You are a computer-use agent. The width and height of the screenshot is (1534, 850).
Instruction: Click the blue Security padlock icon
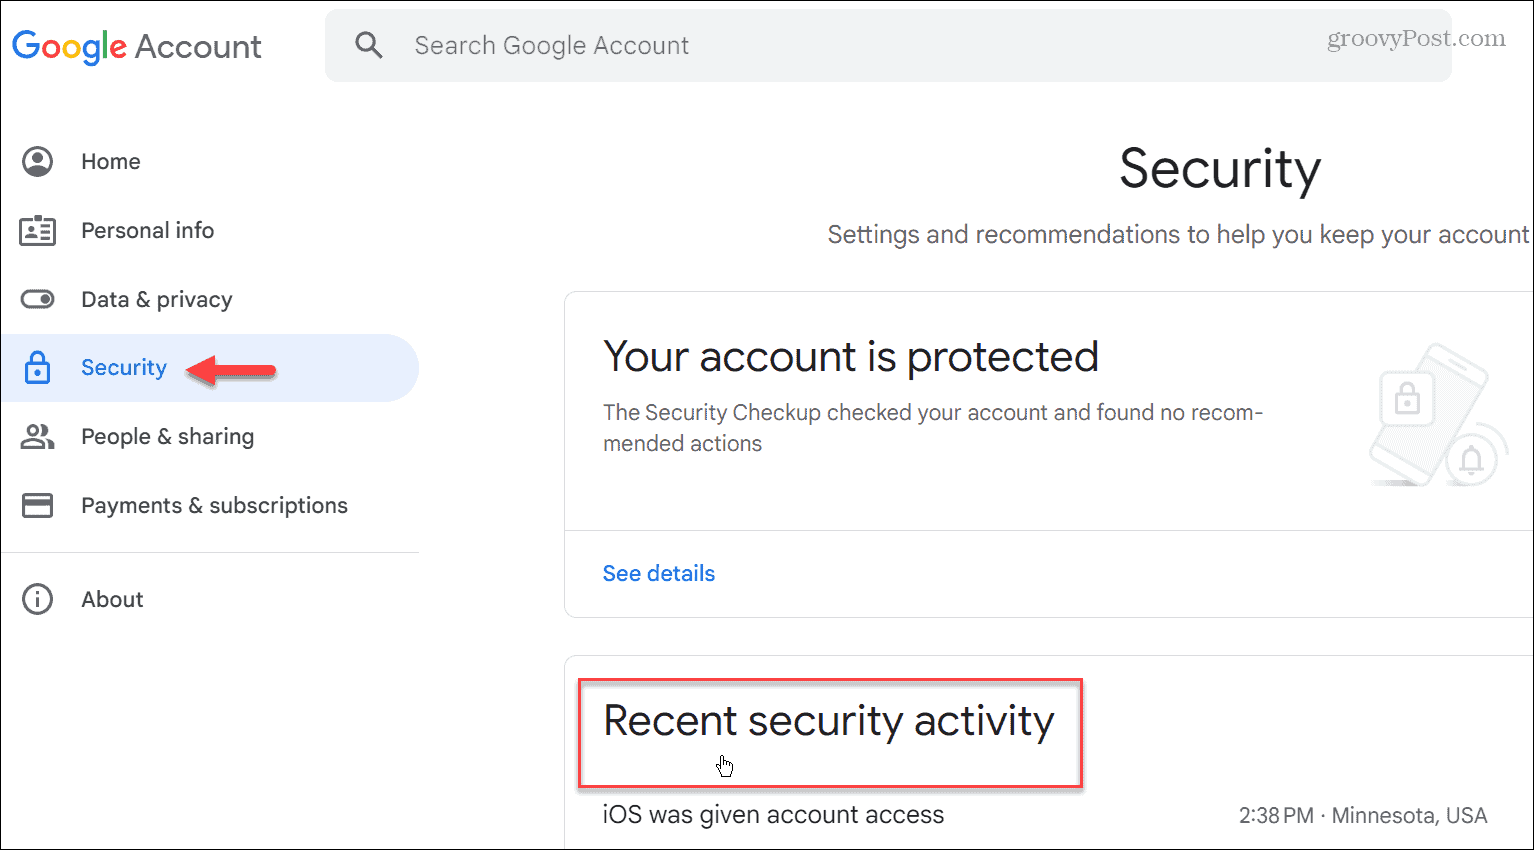[37, 367]
